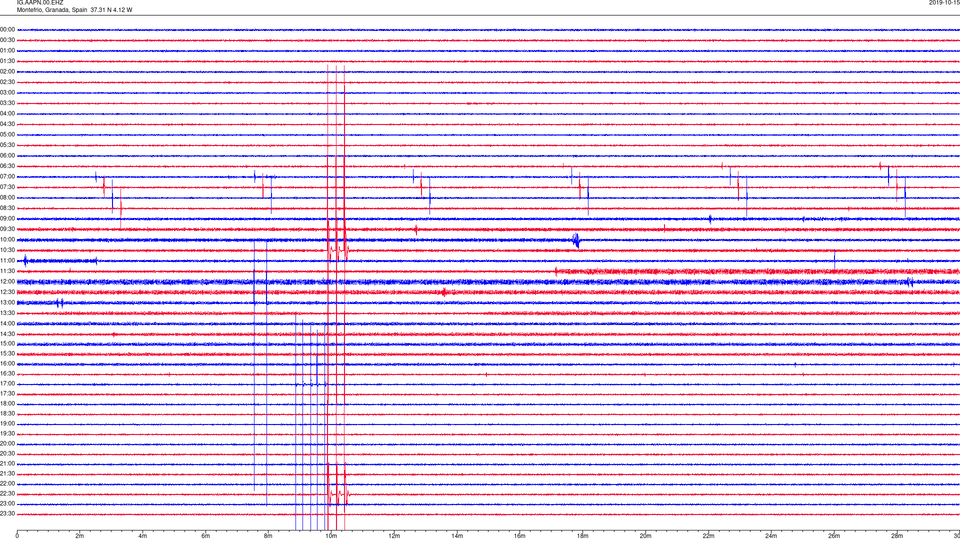Select the 20:30 trace time label

click(8, 454)
